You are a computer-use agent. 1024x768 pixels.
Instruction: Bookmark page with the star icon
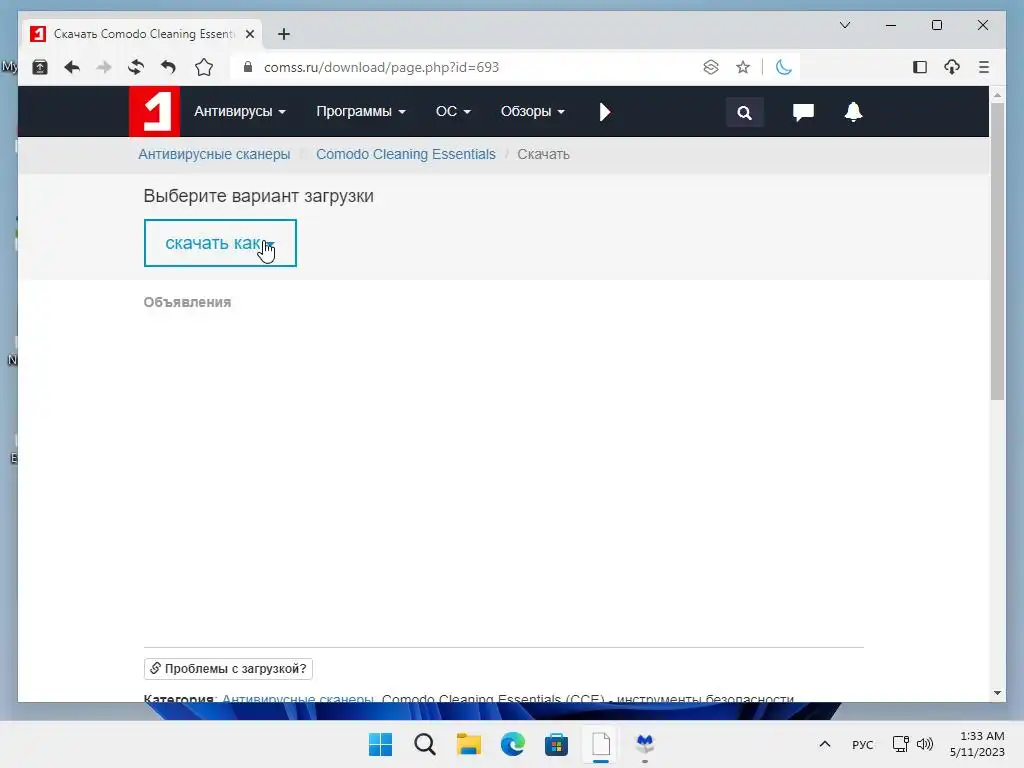tap(743, 67)
